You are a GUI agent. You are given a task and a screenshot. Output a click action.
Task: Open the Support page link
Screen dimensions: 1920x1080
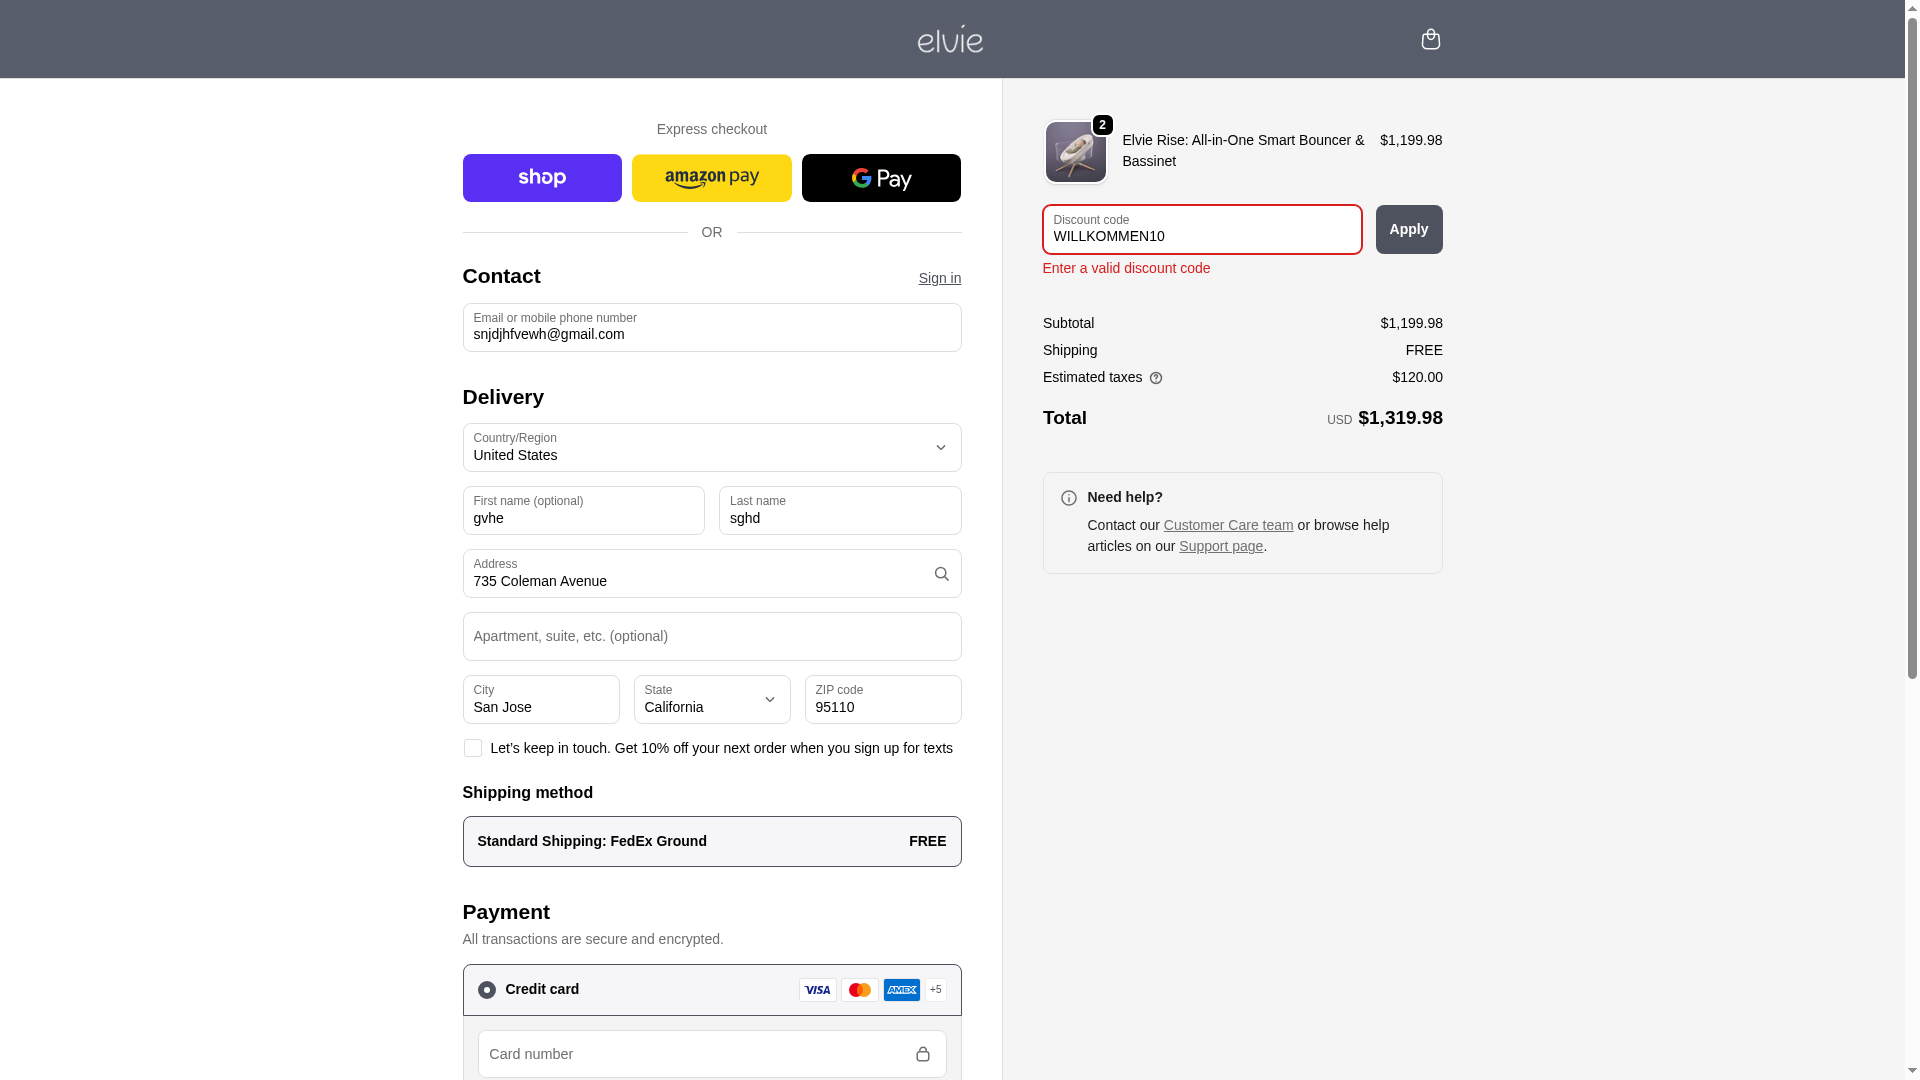point(1221,546)
